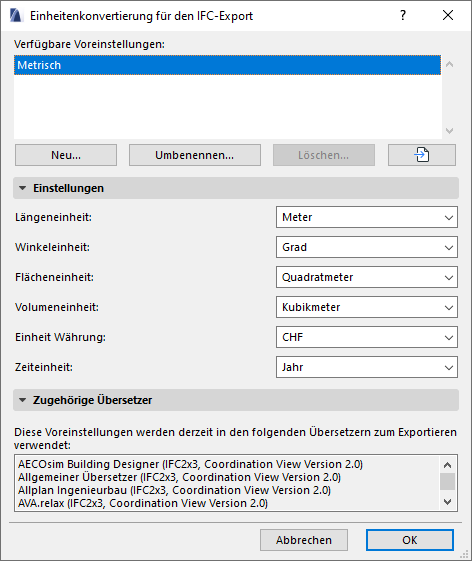Select AVA.relax translator entry
The height and width of the screenshot is (561, 472).
(x=143, y=503)
